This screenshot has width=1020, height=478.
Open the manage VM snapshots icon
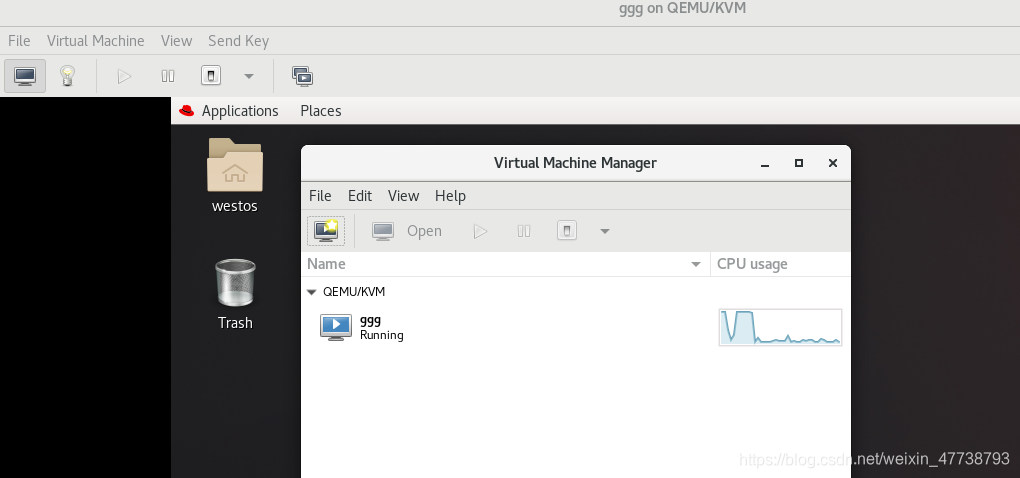point(302,77)
